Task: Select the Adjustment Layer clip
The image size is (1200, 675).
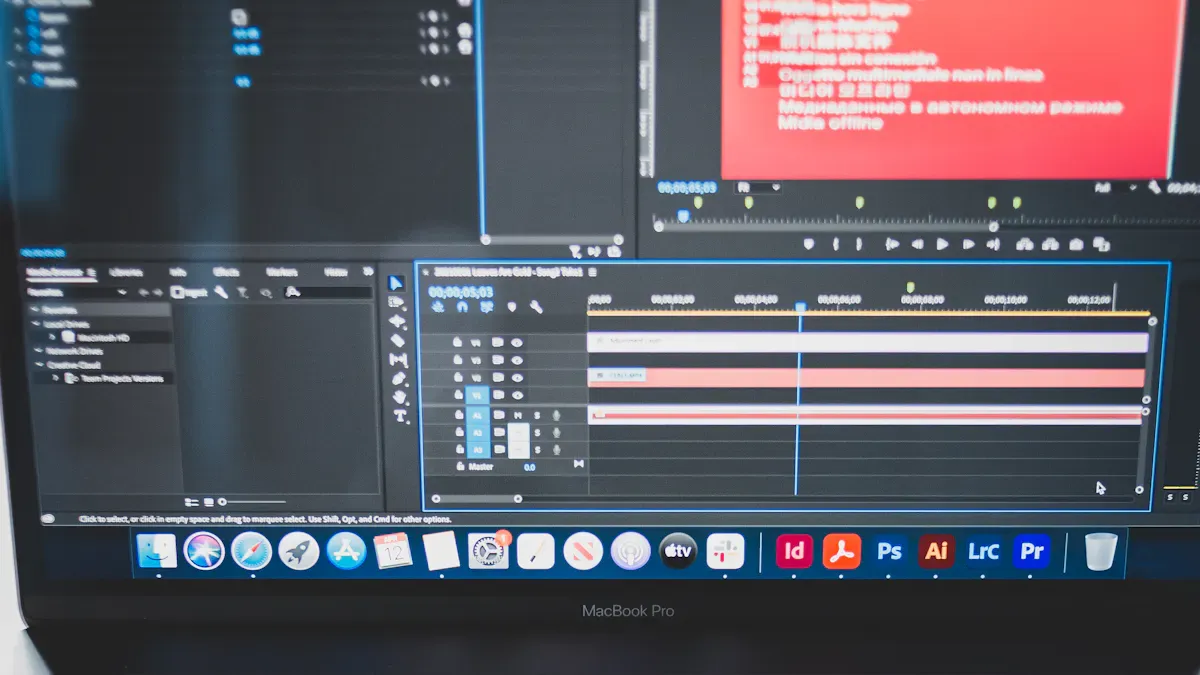Action: (868, 342)
